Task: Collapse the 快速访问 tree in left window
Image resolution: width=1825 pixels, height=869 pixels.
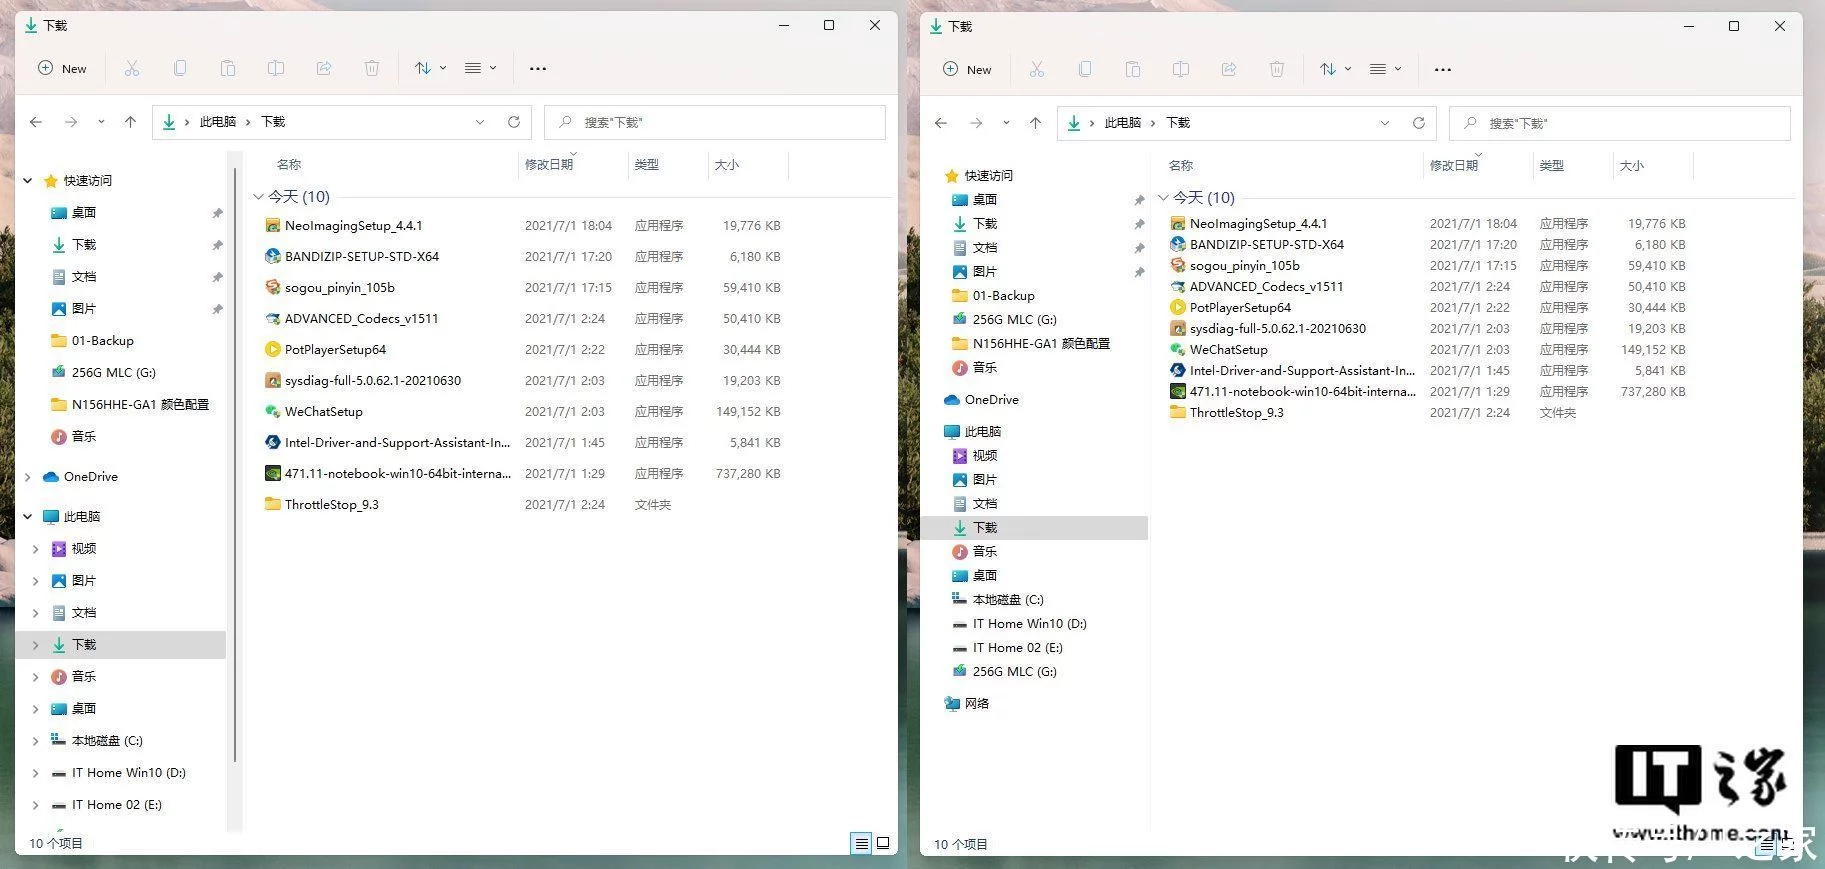Action: pyautogui.click(x=28, y=181)
